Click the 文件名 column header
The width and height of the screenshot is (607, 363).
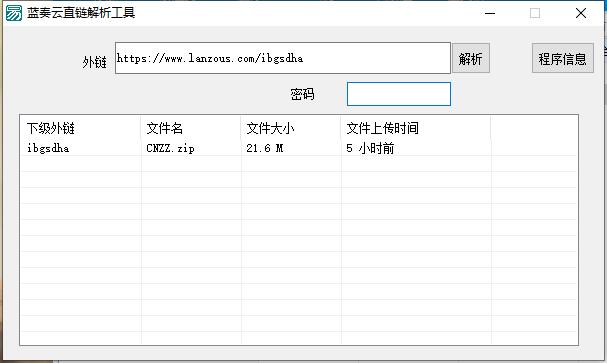191,128
